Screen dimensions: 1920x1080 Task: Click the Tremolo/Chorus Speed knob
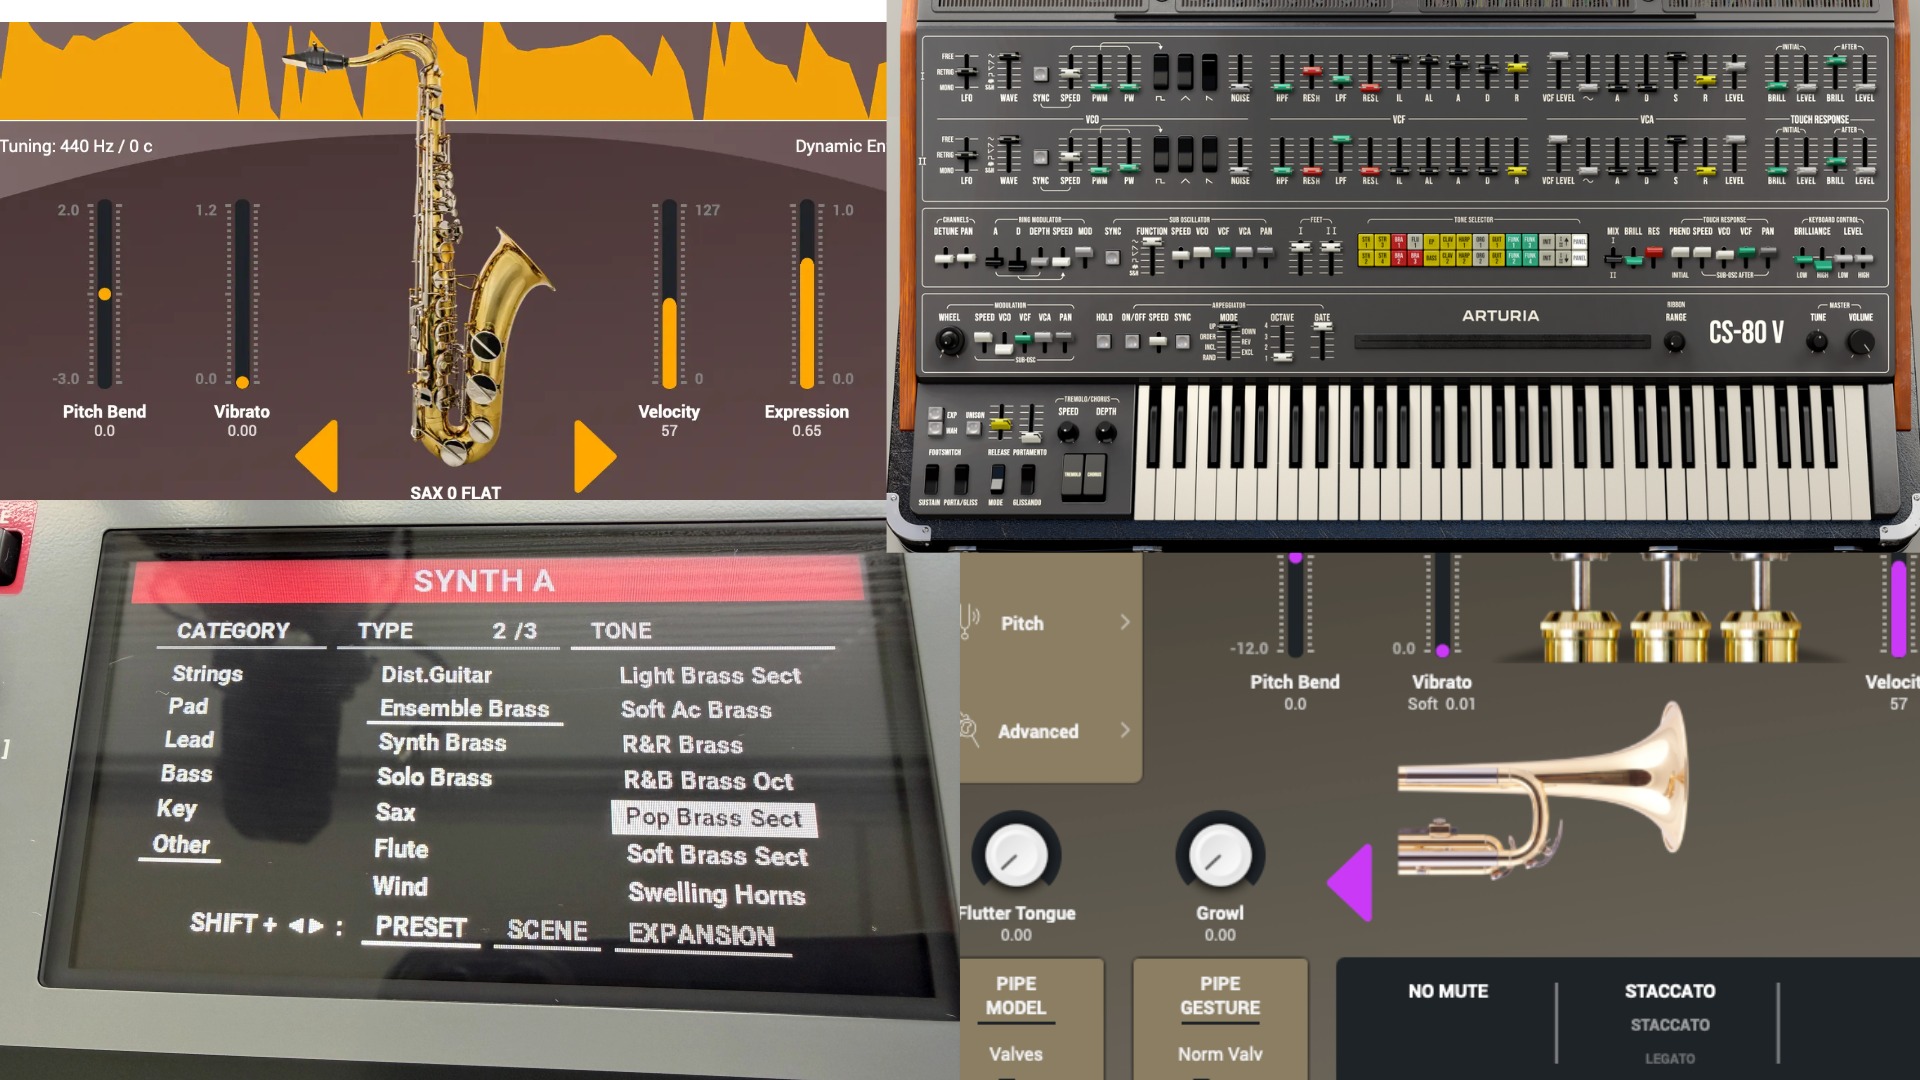1068,432
